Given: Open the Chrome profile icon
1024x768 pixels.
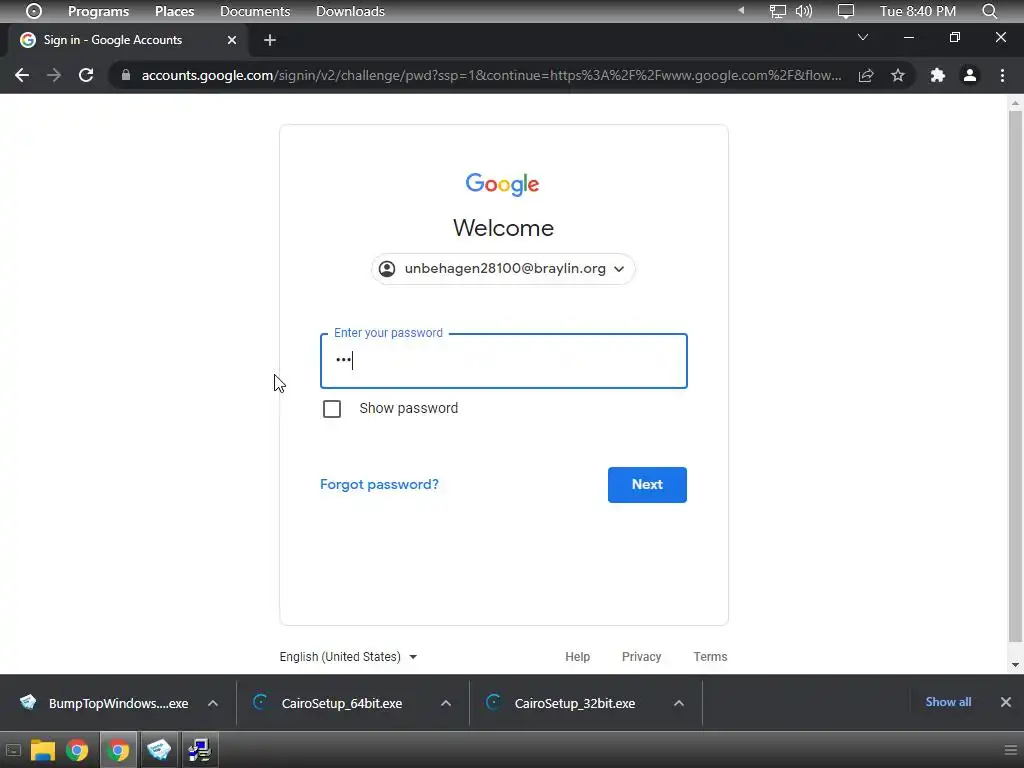Looking at the screenshot, I should [970, 75].
